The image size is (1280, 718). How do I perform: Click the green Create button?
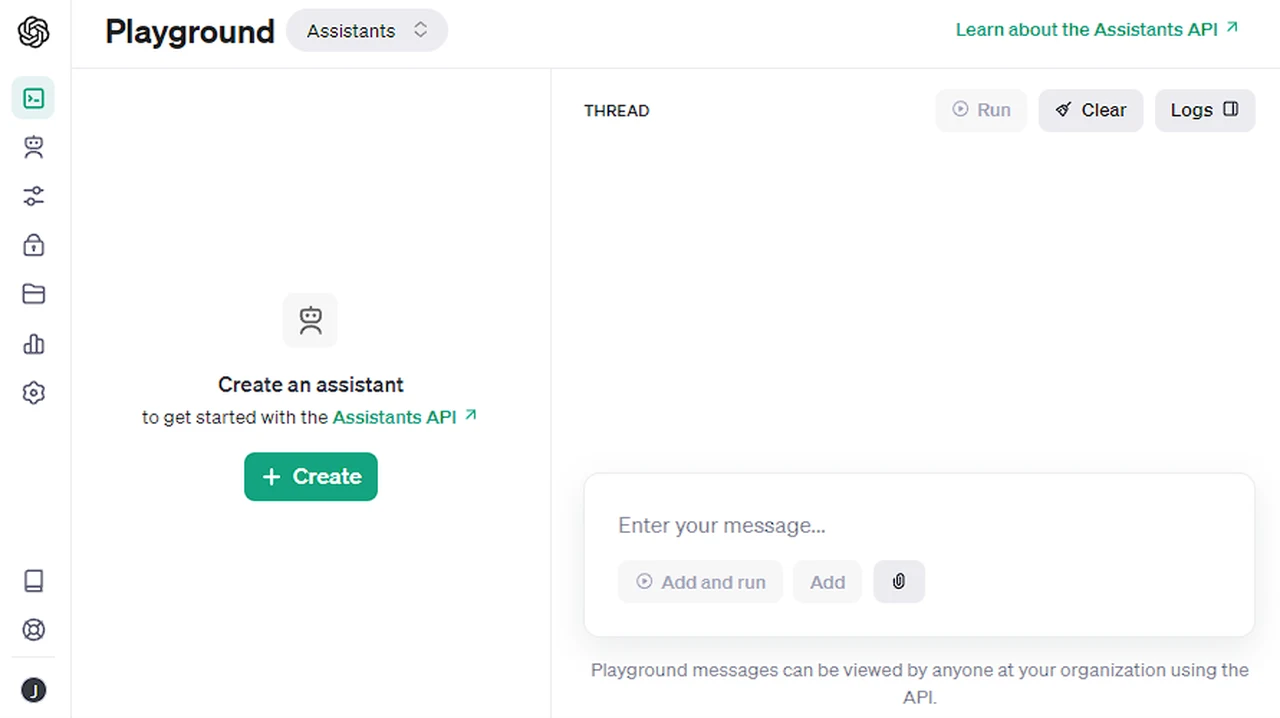tap(311, 477)
